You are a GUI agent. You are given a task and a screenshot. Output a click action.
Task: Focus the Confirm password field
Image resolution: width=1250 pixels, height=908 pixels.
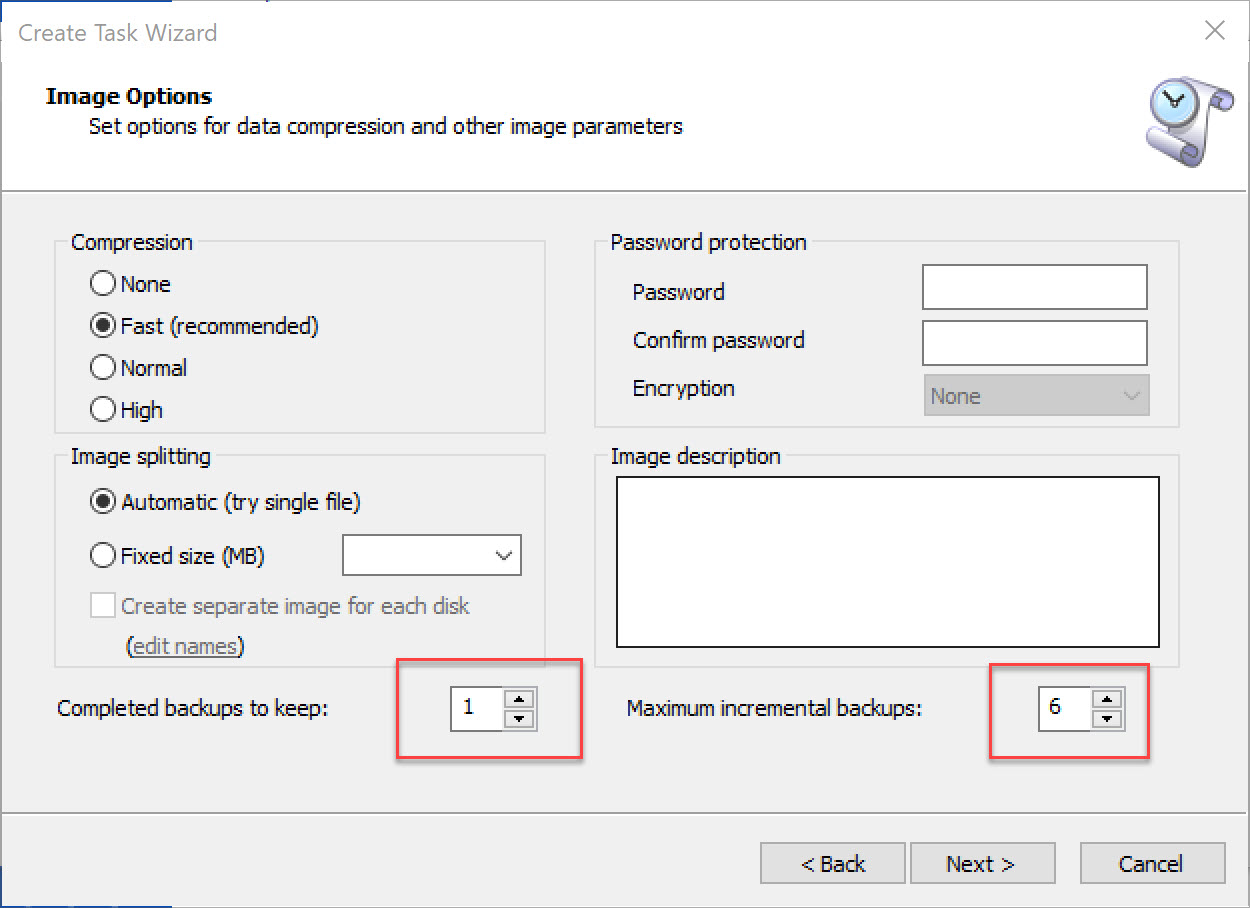(1035, 343)
